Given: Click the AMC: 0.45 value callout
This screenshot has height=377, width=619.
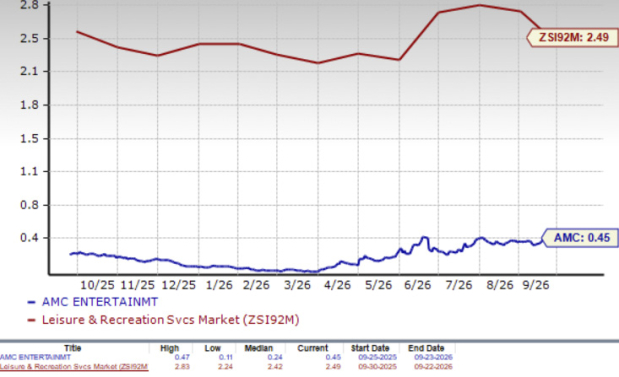Looking at the screenshot, I should click(x=580, y=238).
